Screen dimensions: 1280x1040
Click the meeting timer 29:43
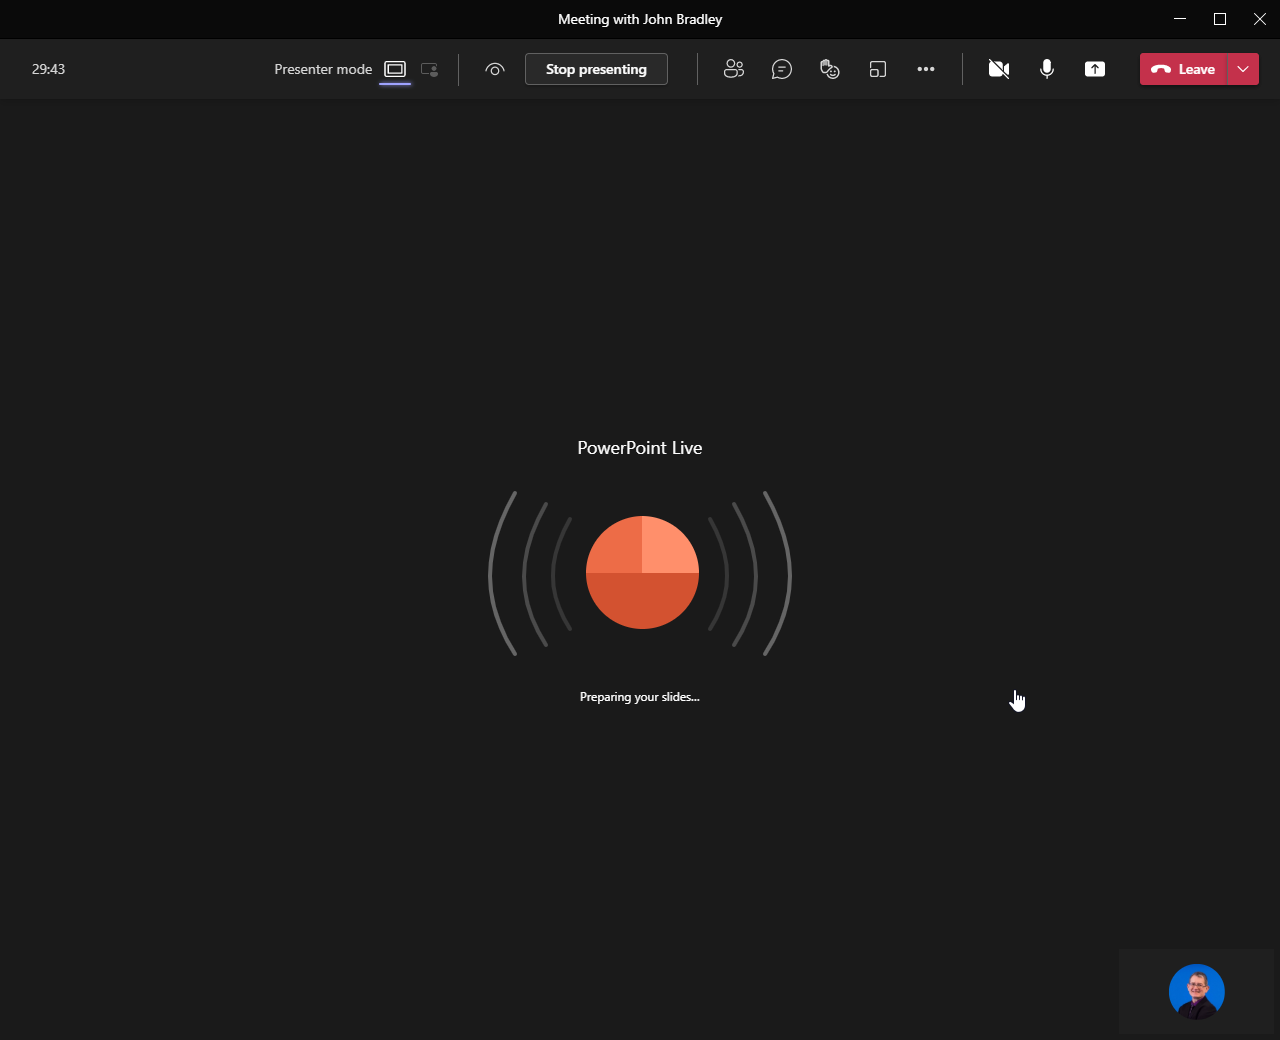point(48,69)
